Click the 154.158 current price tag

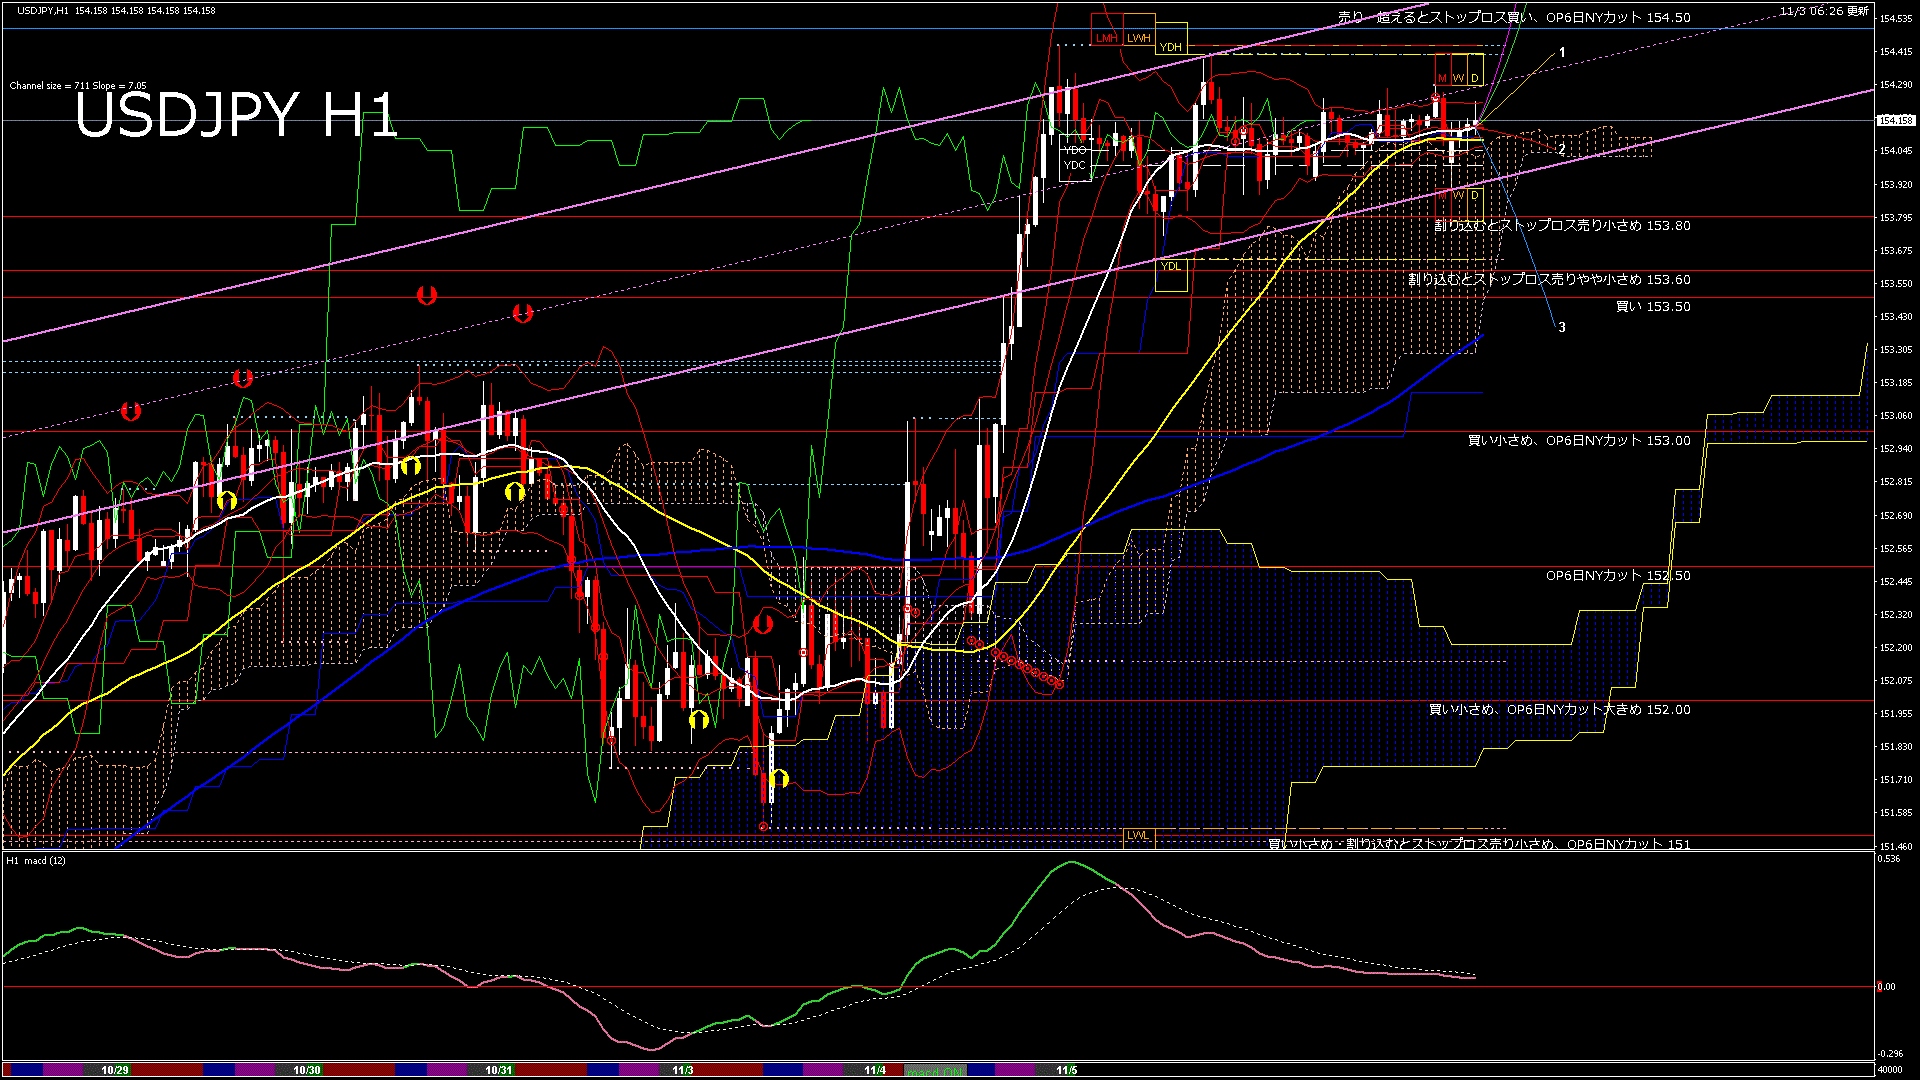coord(1895,120)
